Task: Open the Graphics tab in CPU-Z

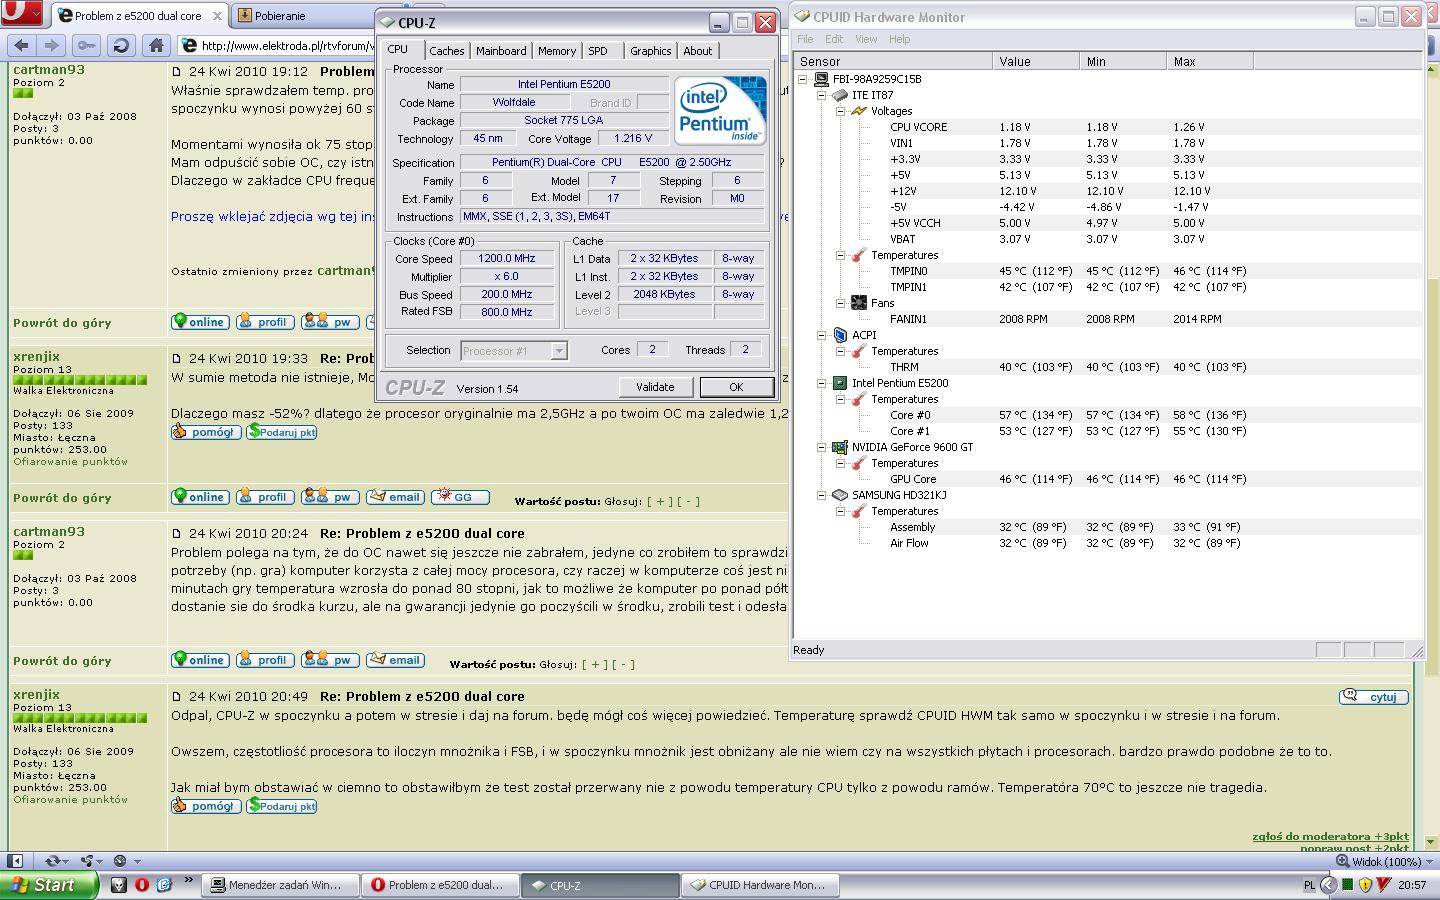Action: click(651, 51)
